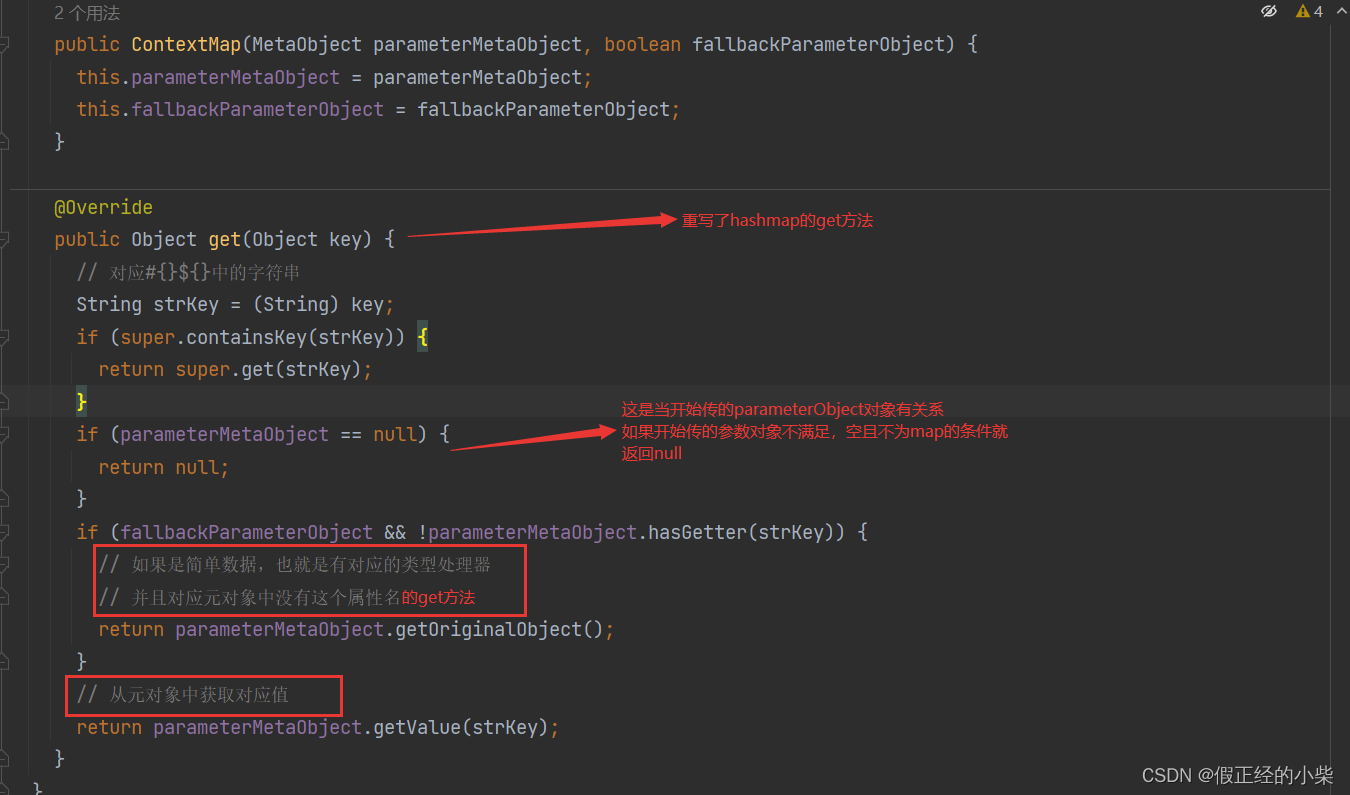Screen dimensions: 1350x795
Task: Open the warnings indicator showing 4
Action: point(1309,12)
